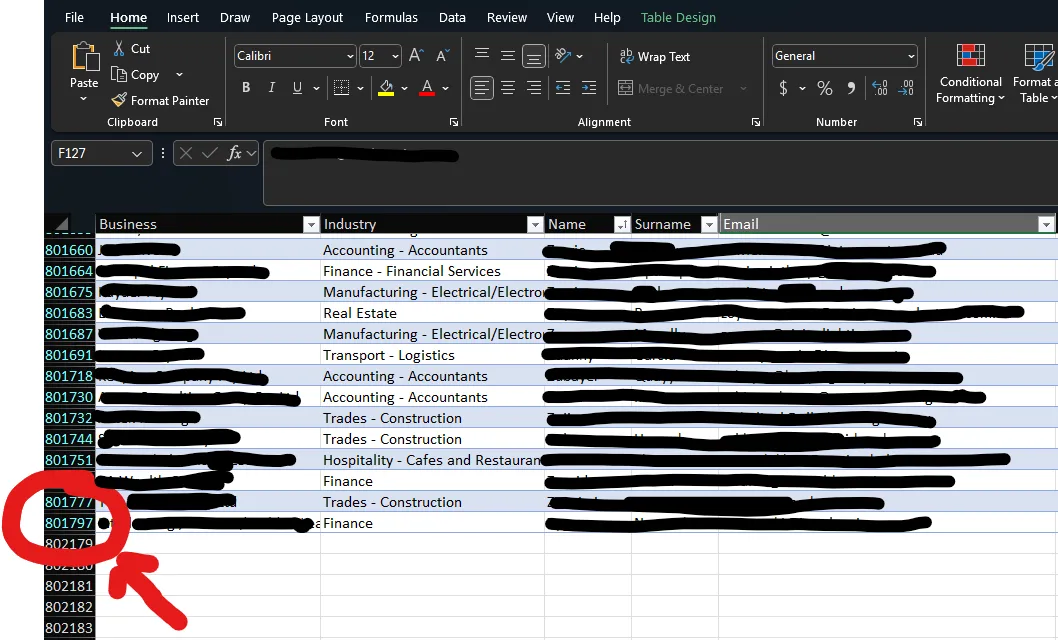
Task: Increase font size with larger A icon
Action: 416,55
